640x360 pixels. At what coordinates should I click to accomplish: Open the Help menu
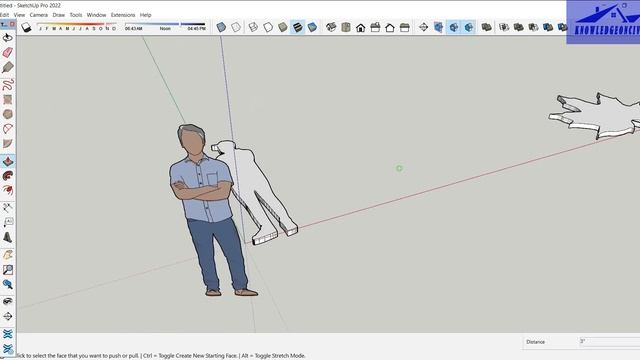146,15
